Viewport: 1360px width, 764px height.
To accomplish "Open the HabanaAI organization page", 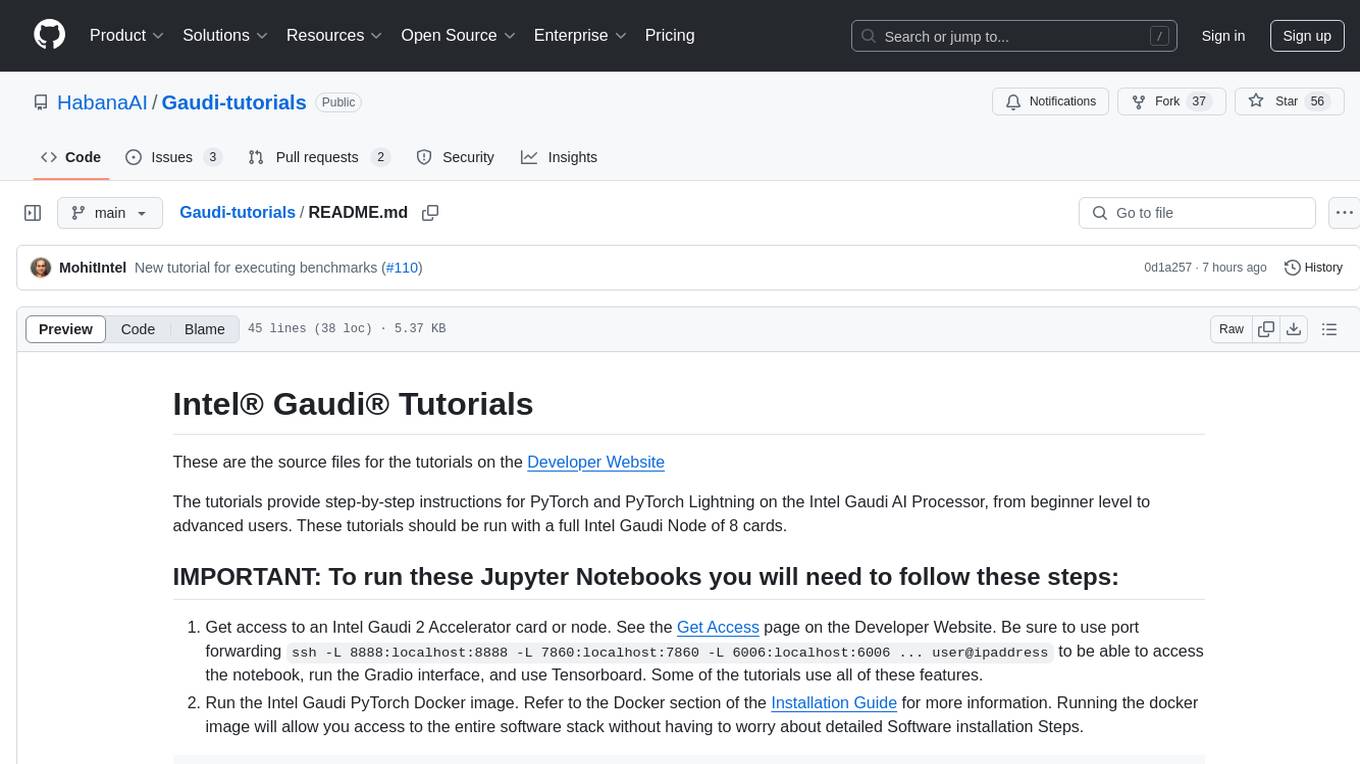I will [x=102, y=102].
